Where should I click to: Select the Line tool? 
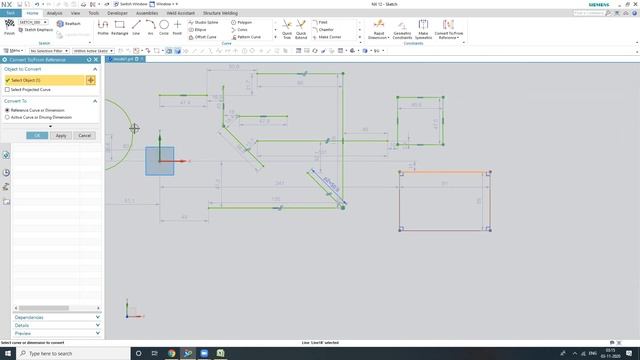click(136, 28)
